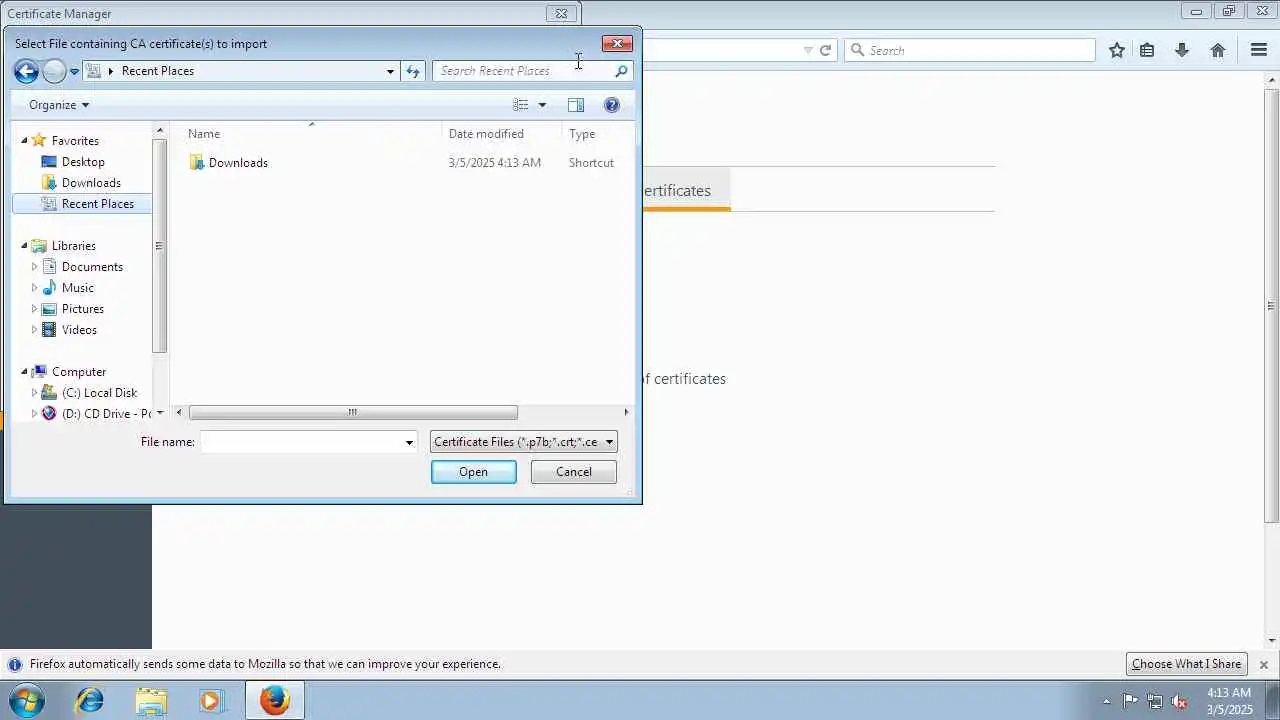Click the volume tray icon
The height and width of the screenshot is (720, 1280).
[1180, 701]
